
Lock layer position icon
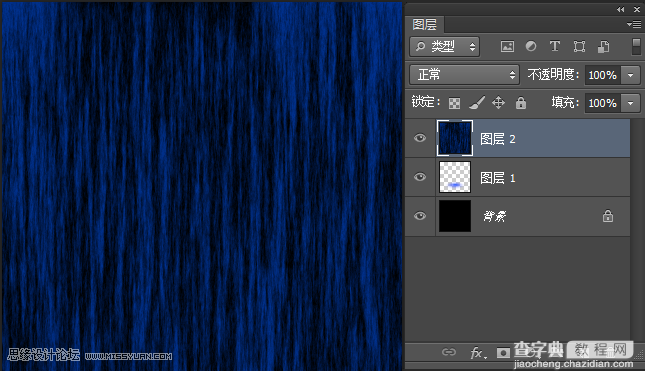[x=499, y=103]
